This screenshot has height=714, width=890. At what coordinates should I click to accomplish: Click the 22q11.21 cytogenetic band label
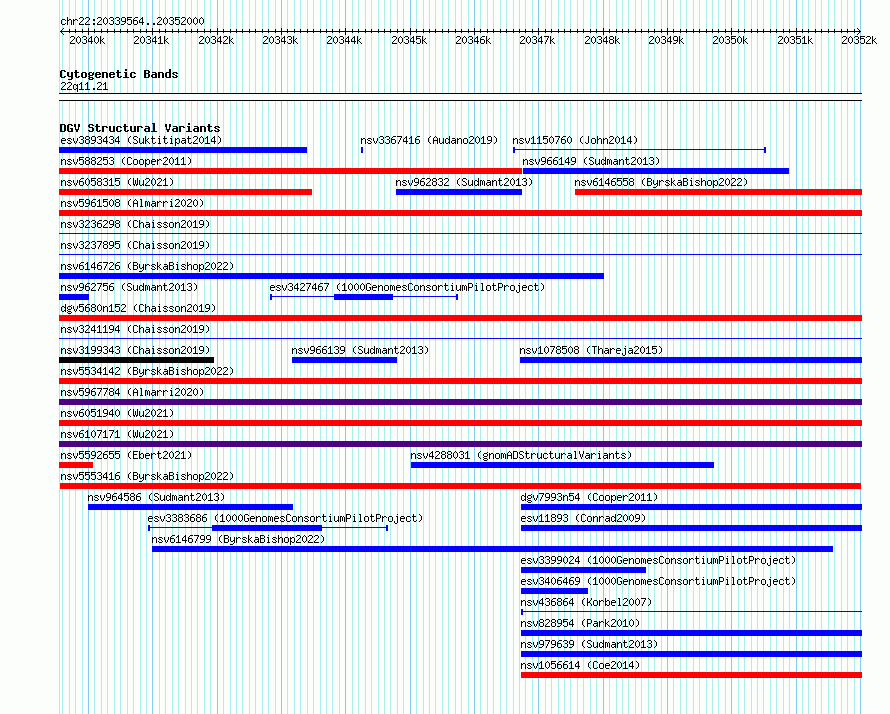tap(84, 86)
